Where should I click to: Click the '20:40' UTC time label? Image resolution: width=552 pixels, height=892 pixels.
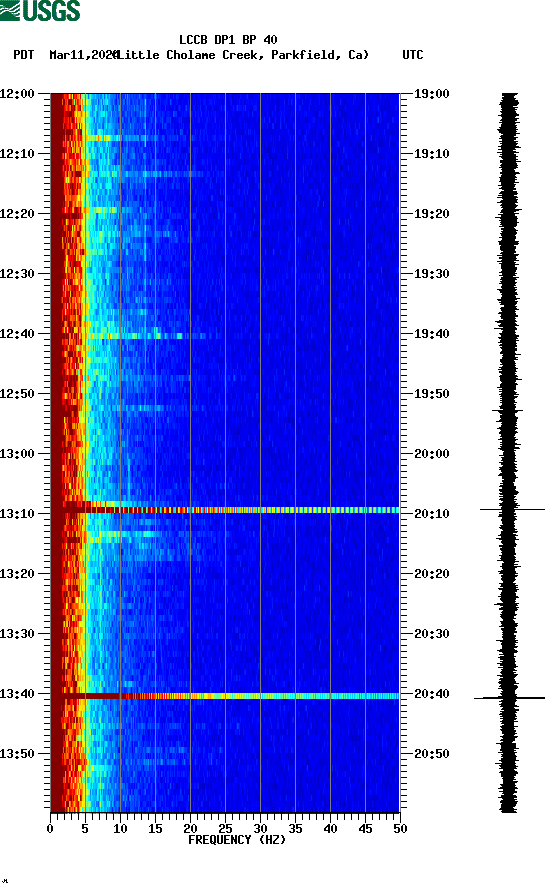click(x=431, y=694)
